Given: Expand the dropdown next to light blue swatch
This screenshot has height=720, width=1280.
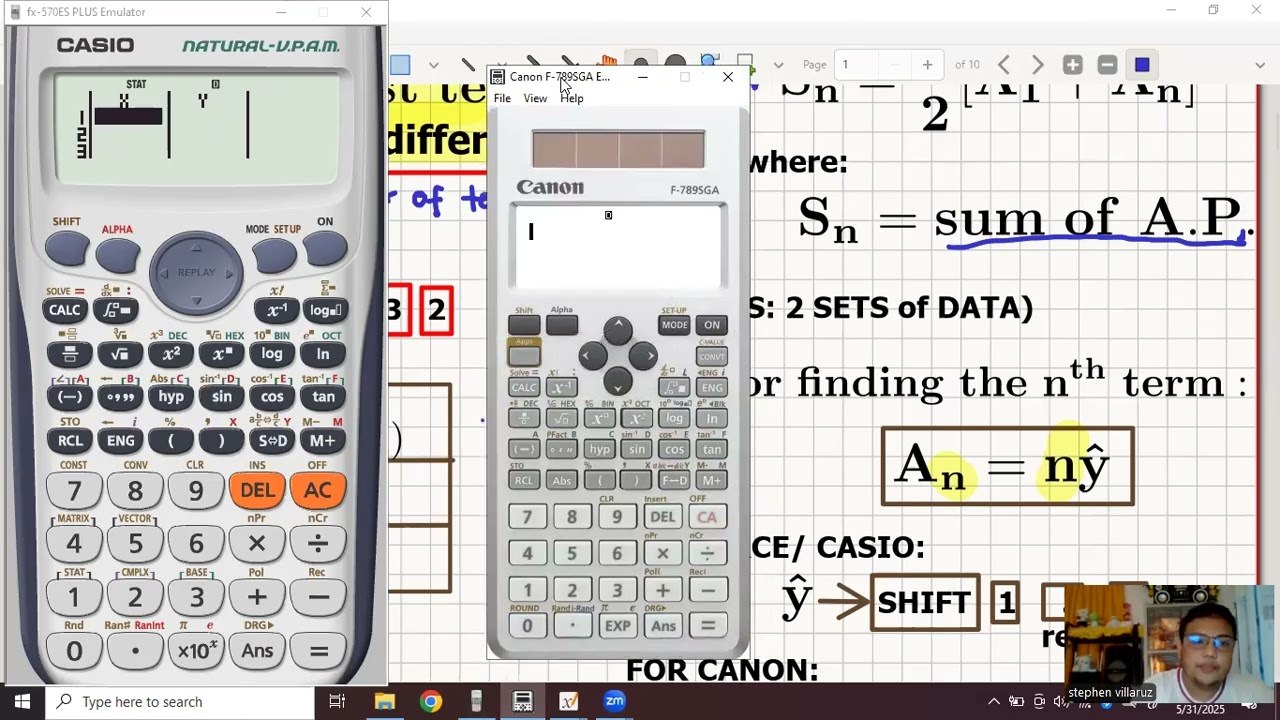Looking at the screenshot, I should pos(433,65).
